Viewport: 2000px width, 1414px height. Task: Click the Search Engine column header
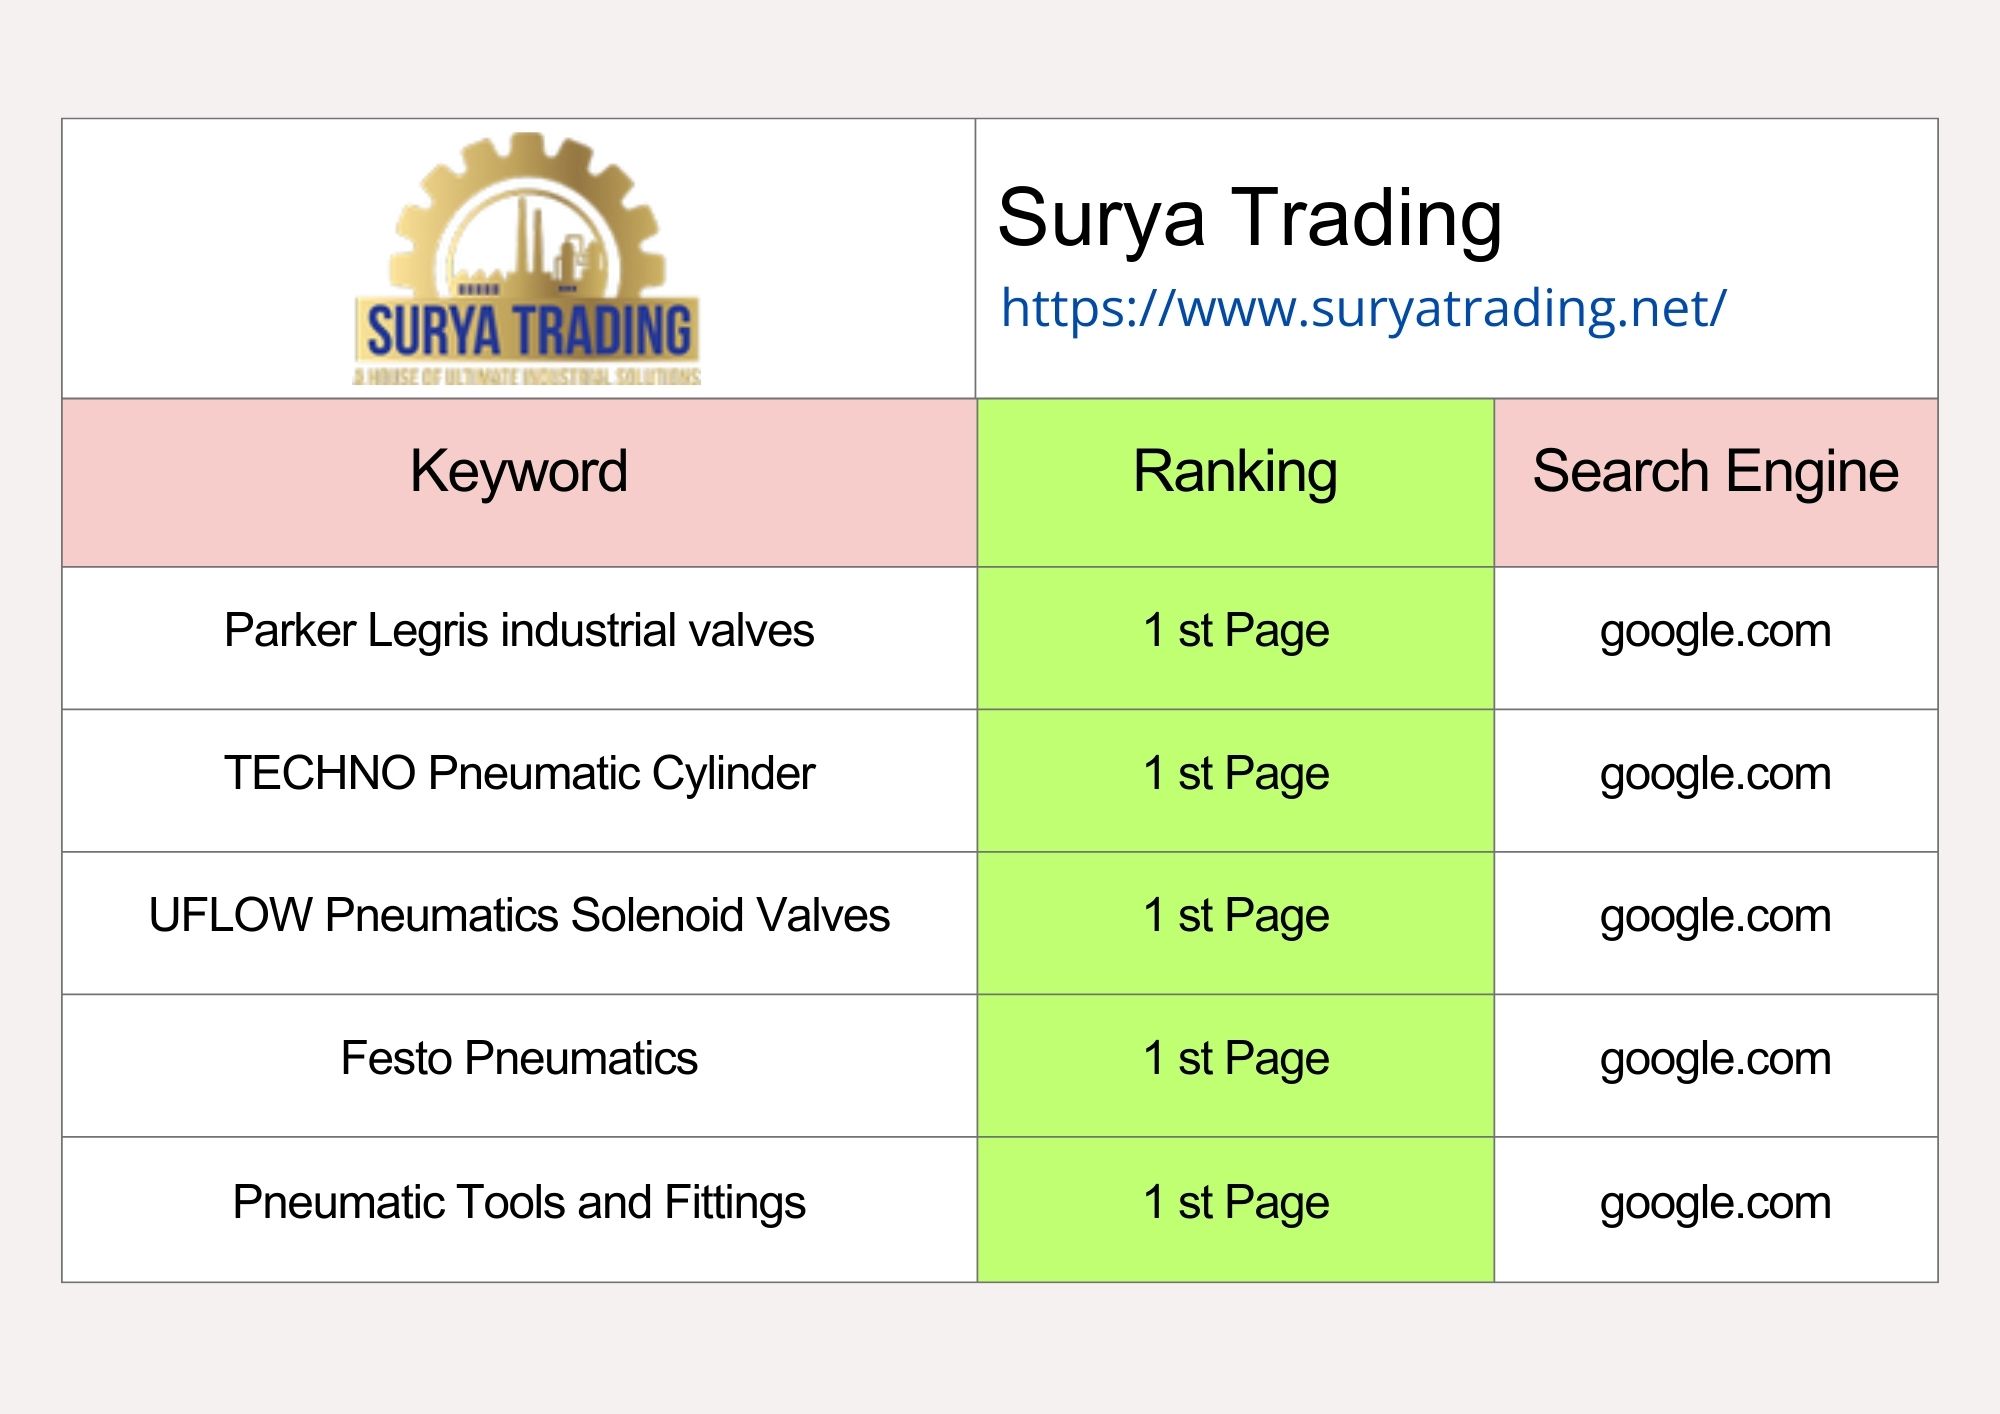click(x=1716, y=483)
